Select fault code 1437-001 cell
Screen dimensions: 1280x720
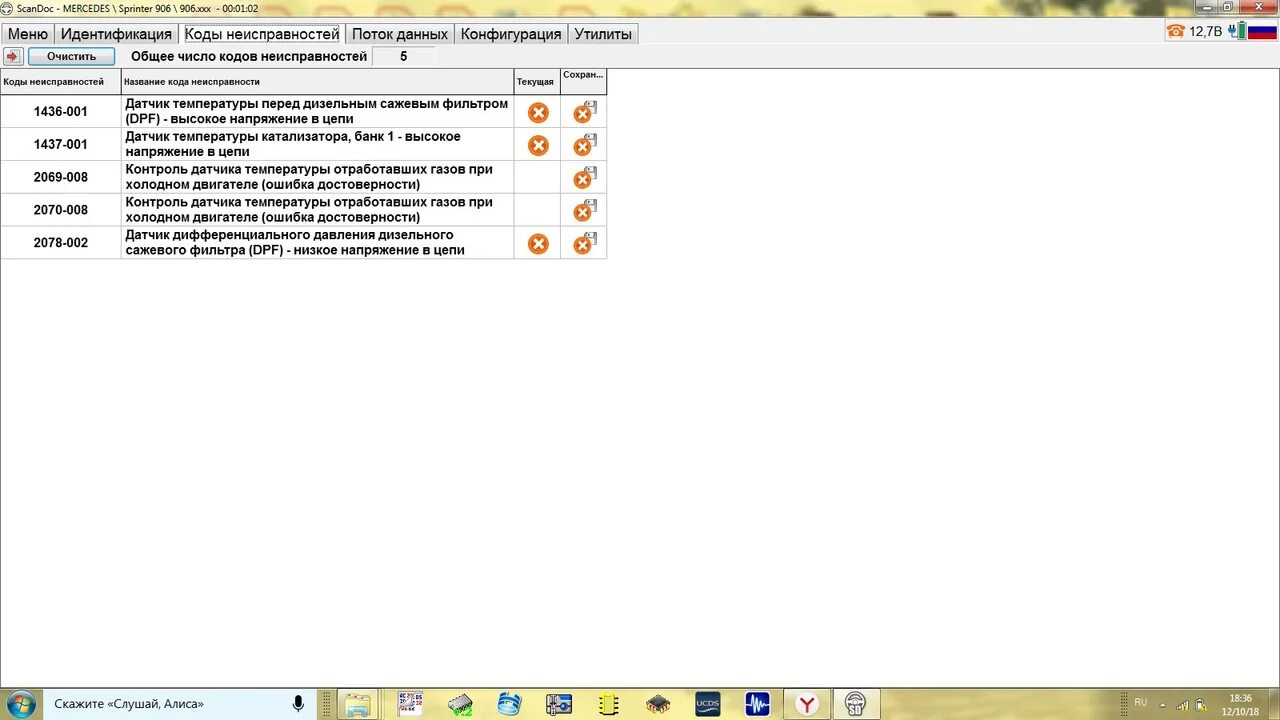point(61,145)
